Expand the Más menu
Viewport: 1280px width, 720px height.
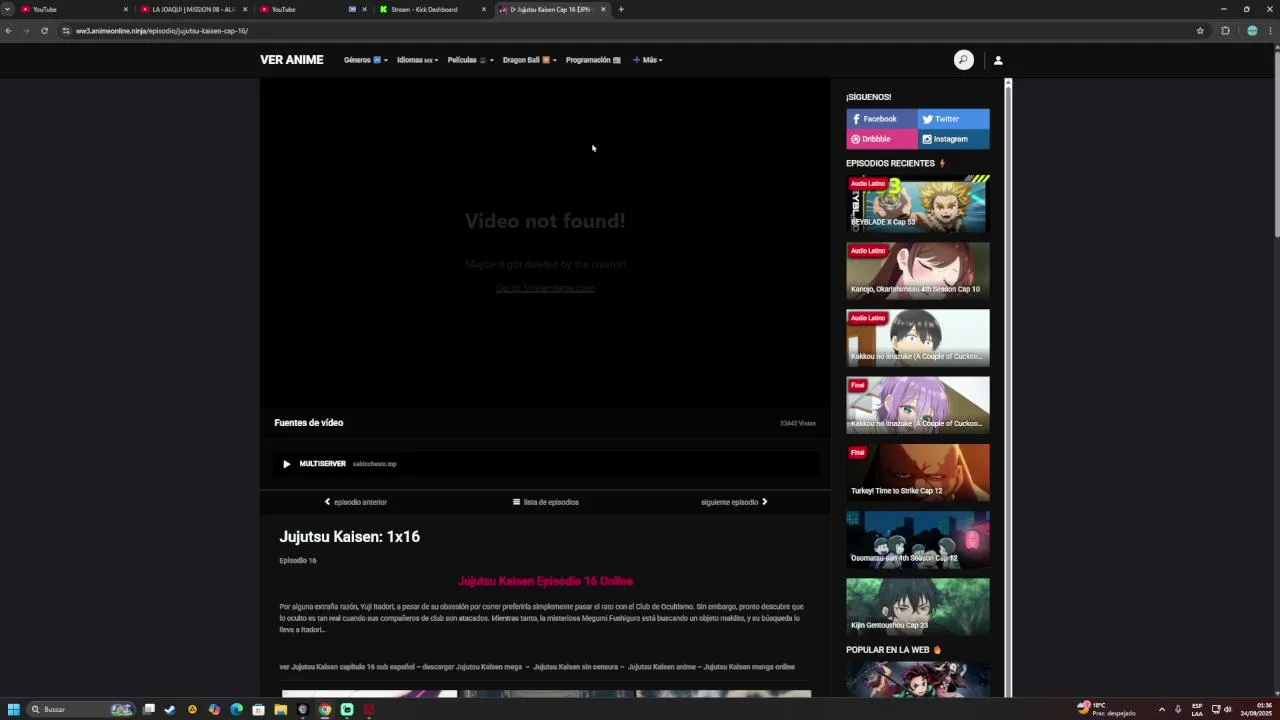[x=648, y=60]
